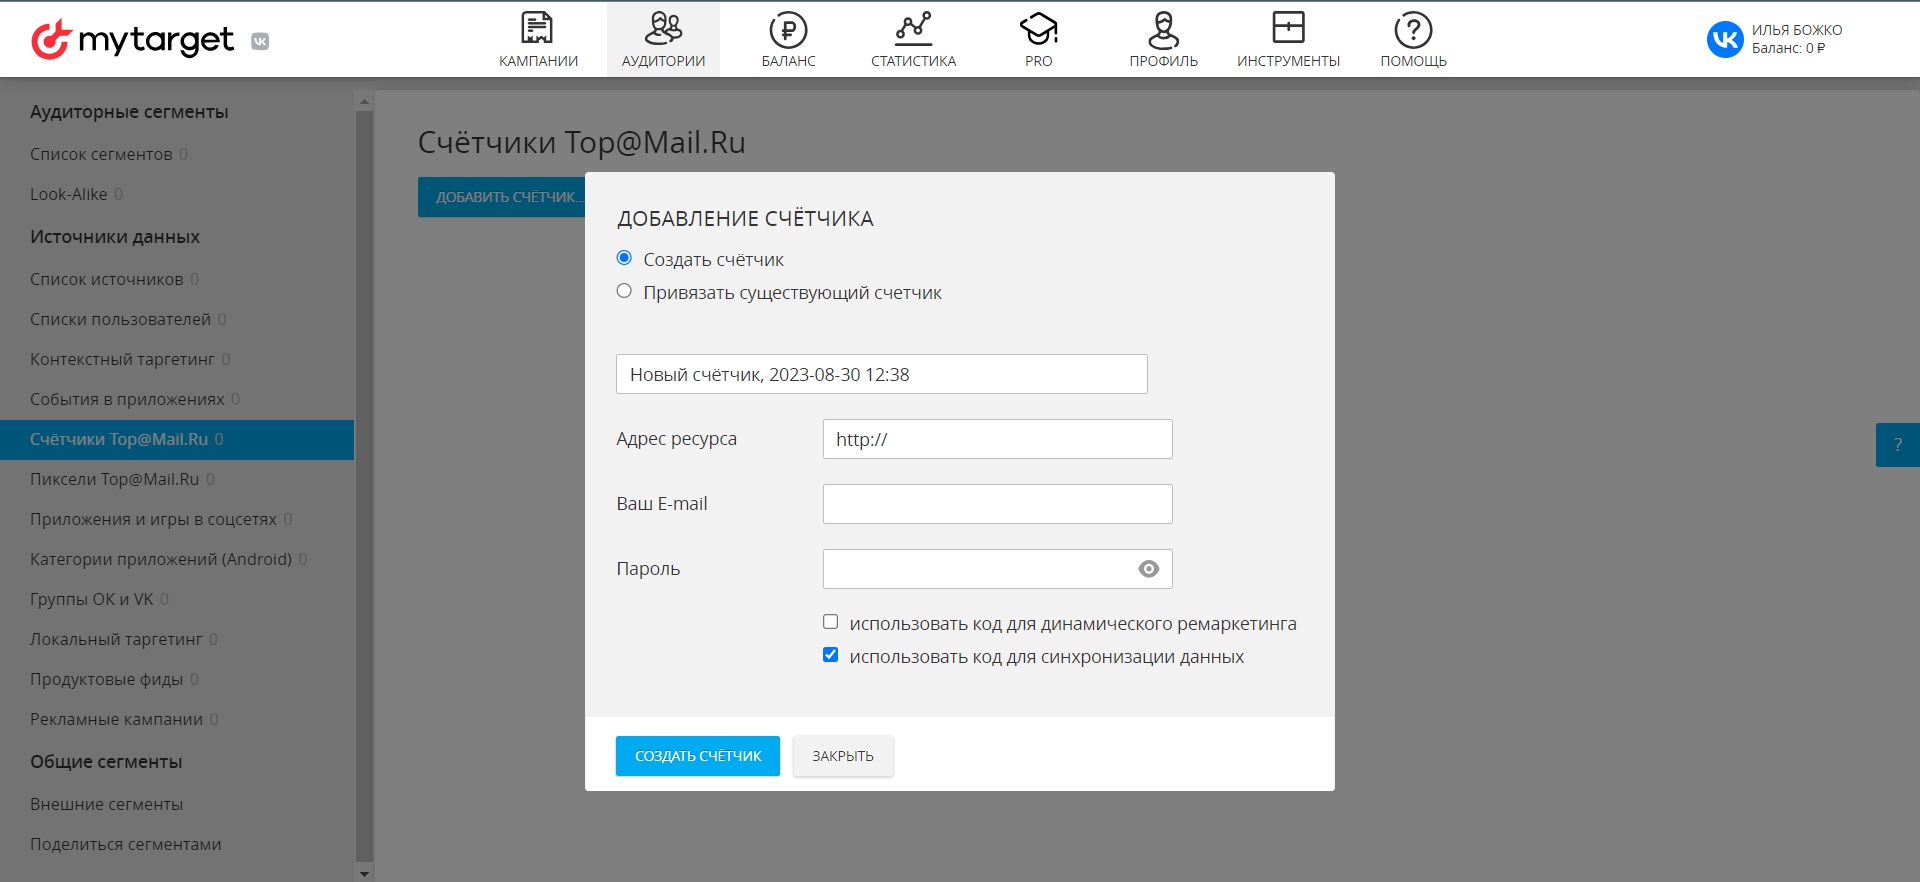Click the counter name input field
Image resolution: width=1920 pixels, height=882 pixels.
pos(881,374)
